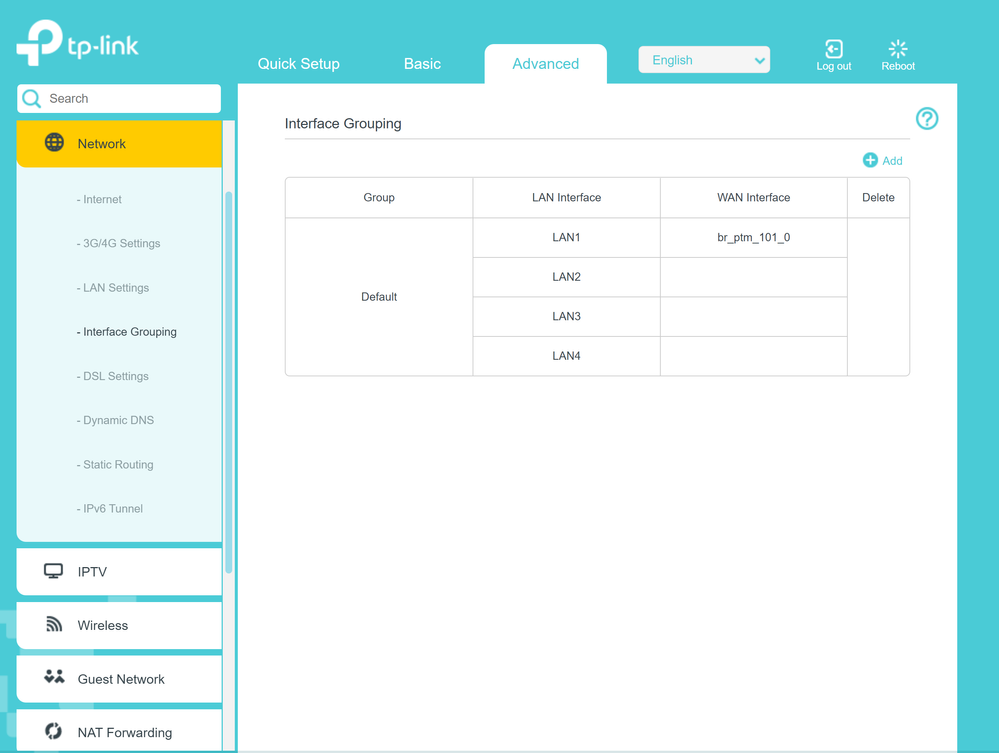Click the Log out icon
The image size is (999, 753).
[833, 49]
